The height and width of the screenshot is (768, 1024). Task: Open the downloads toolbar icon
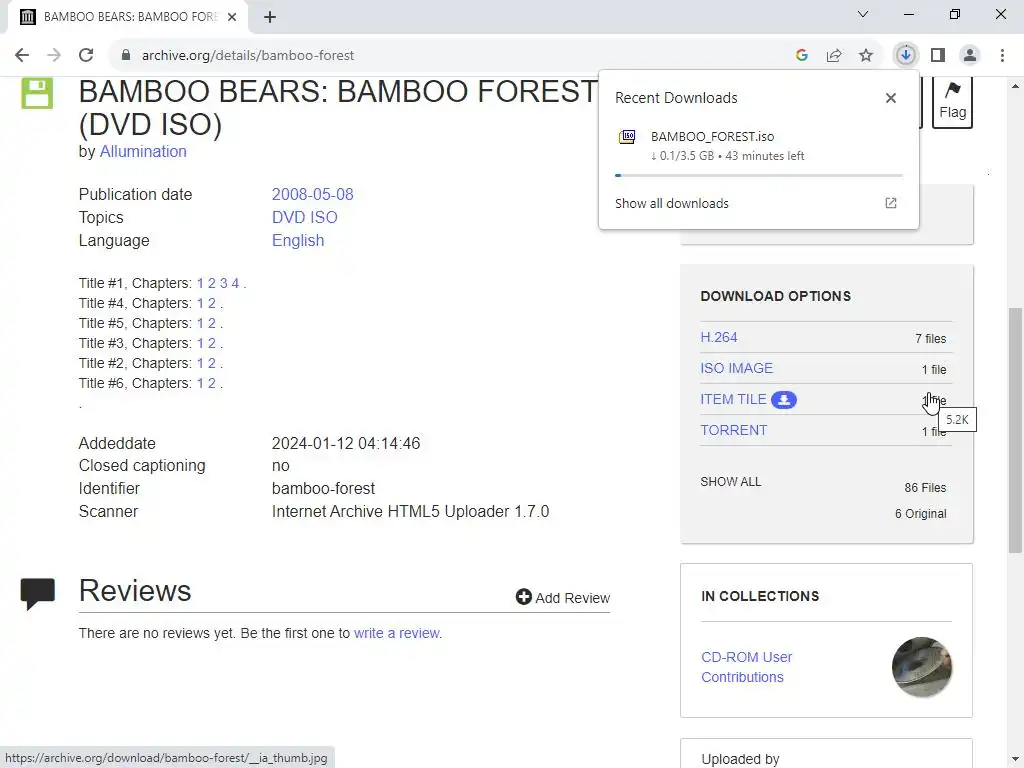click(x=906, y=56)
